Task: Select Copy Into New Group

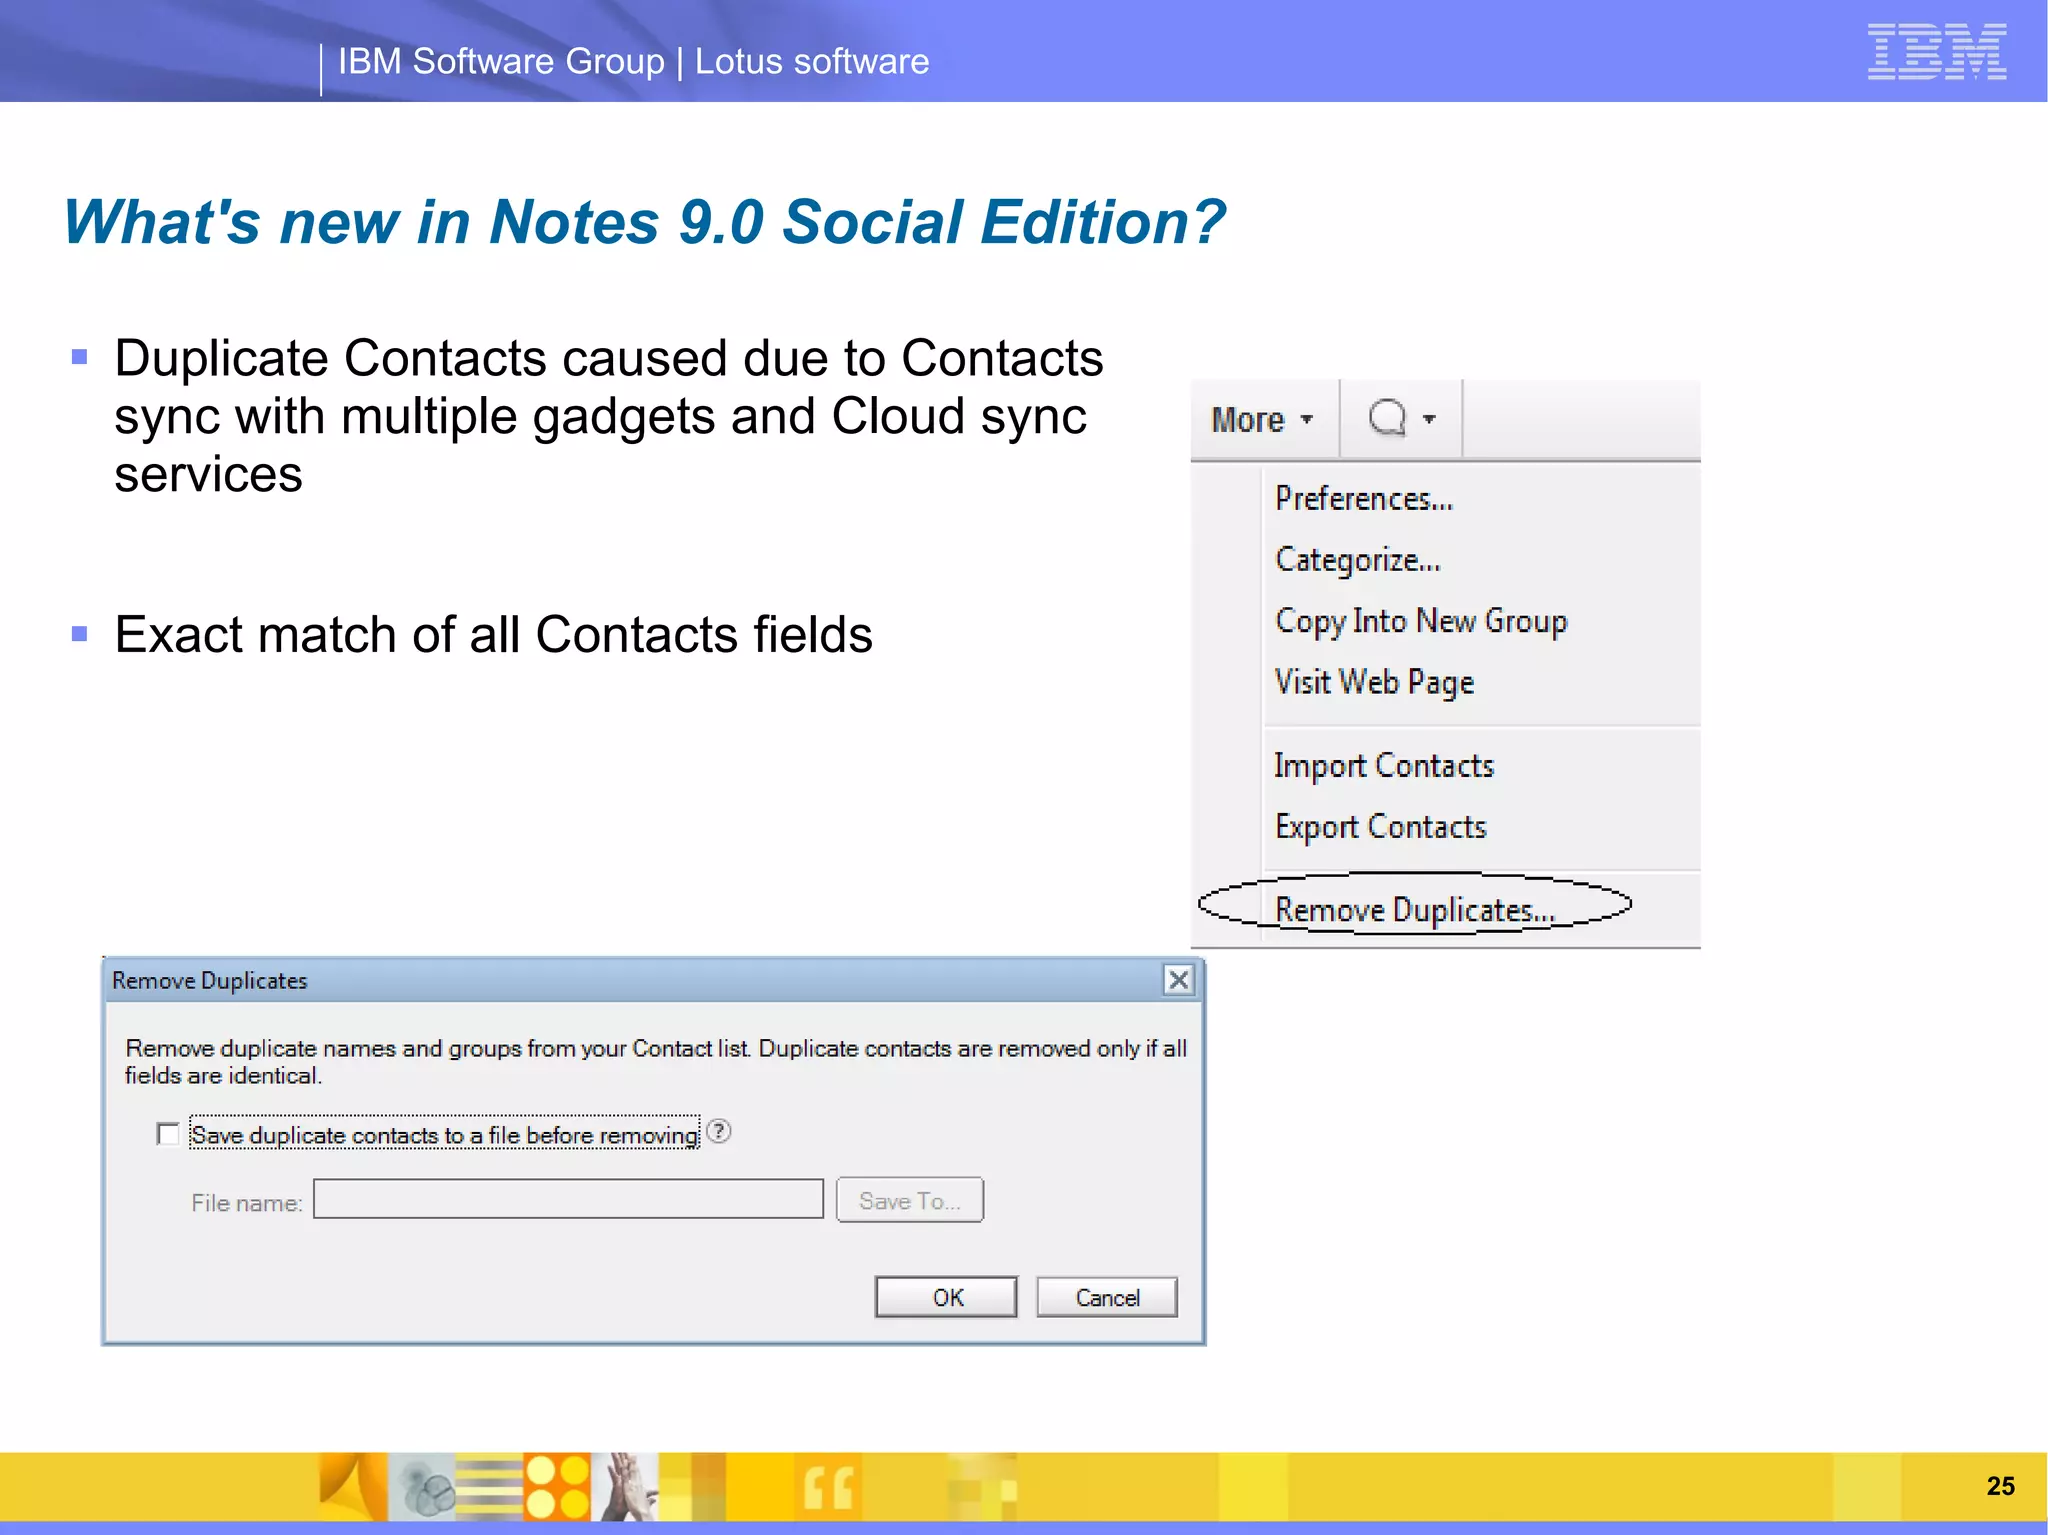Action: tap(1421, 621)
